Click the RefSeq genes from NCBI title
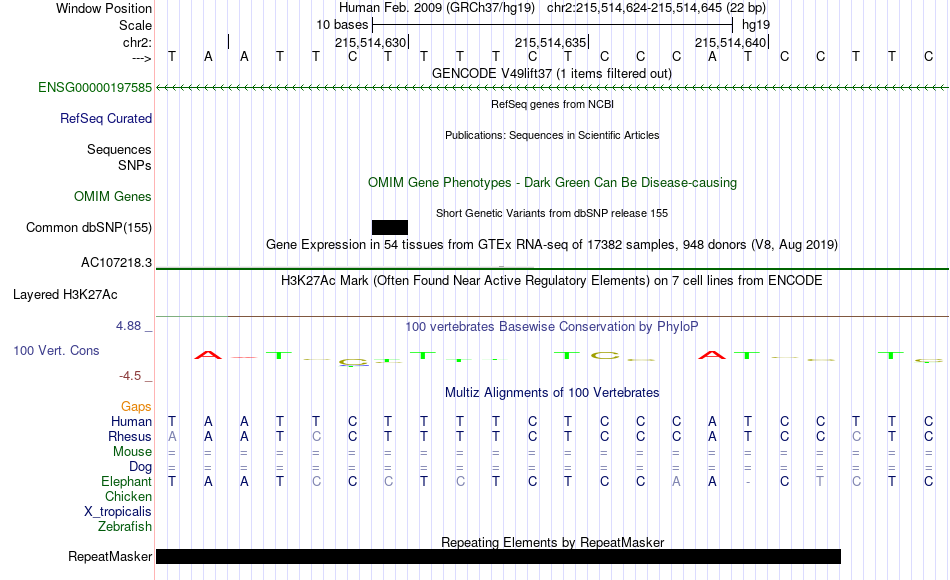 [552, 104]
